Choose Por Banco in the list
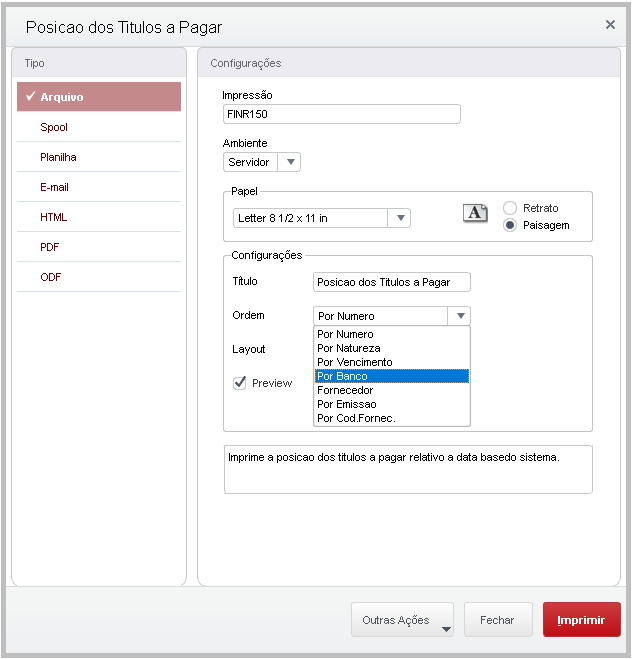Screen dimensions: 633x659 pos(391,376)
